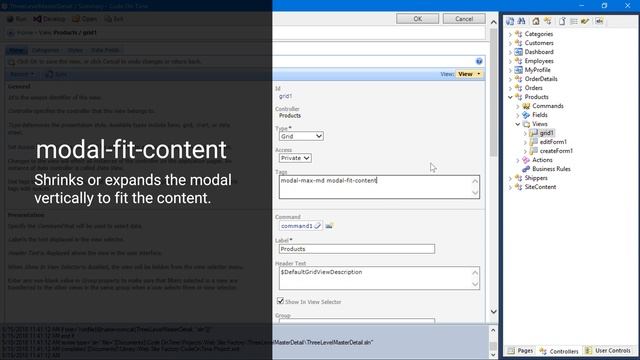Click the sync icon in explorer toolbar
Screen dimensions: 640x360
510,21
